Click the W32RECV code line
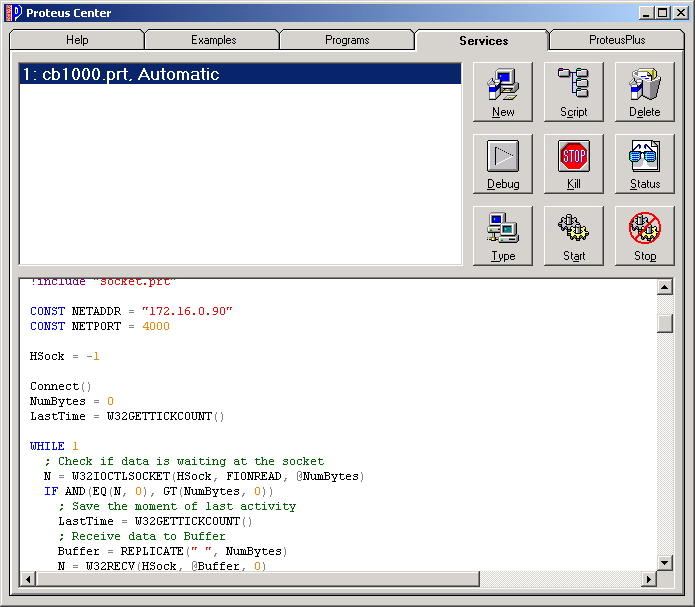The image size is (695, 607). (162, 566)
